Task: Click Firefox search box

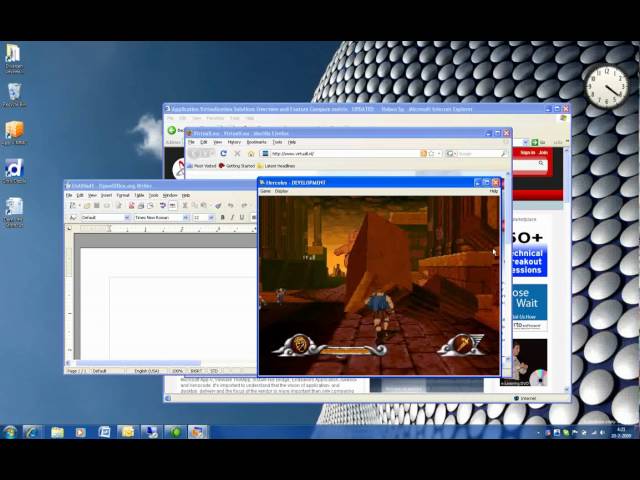Action: pos(478,153)
